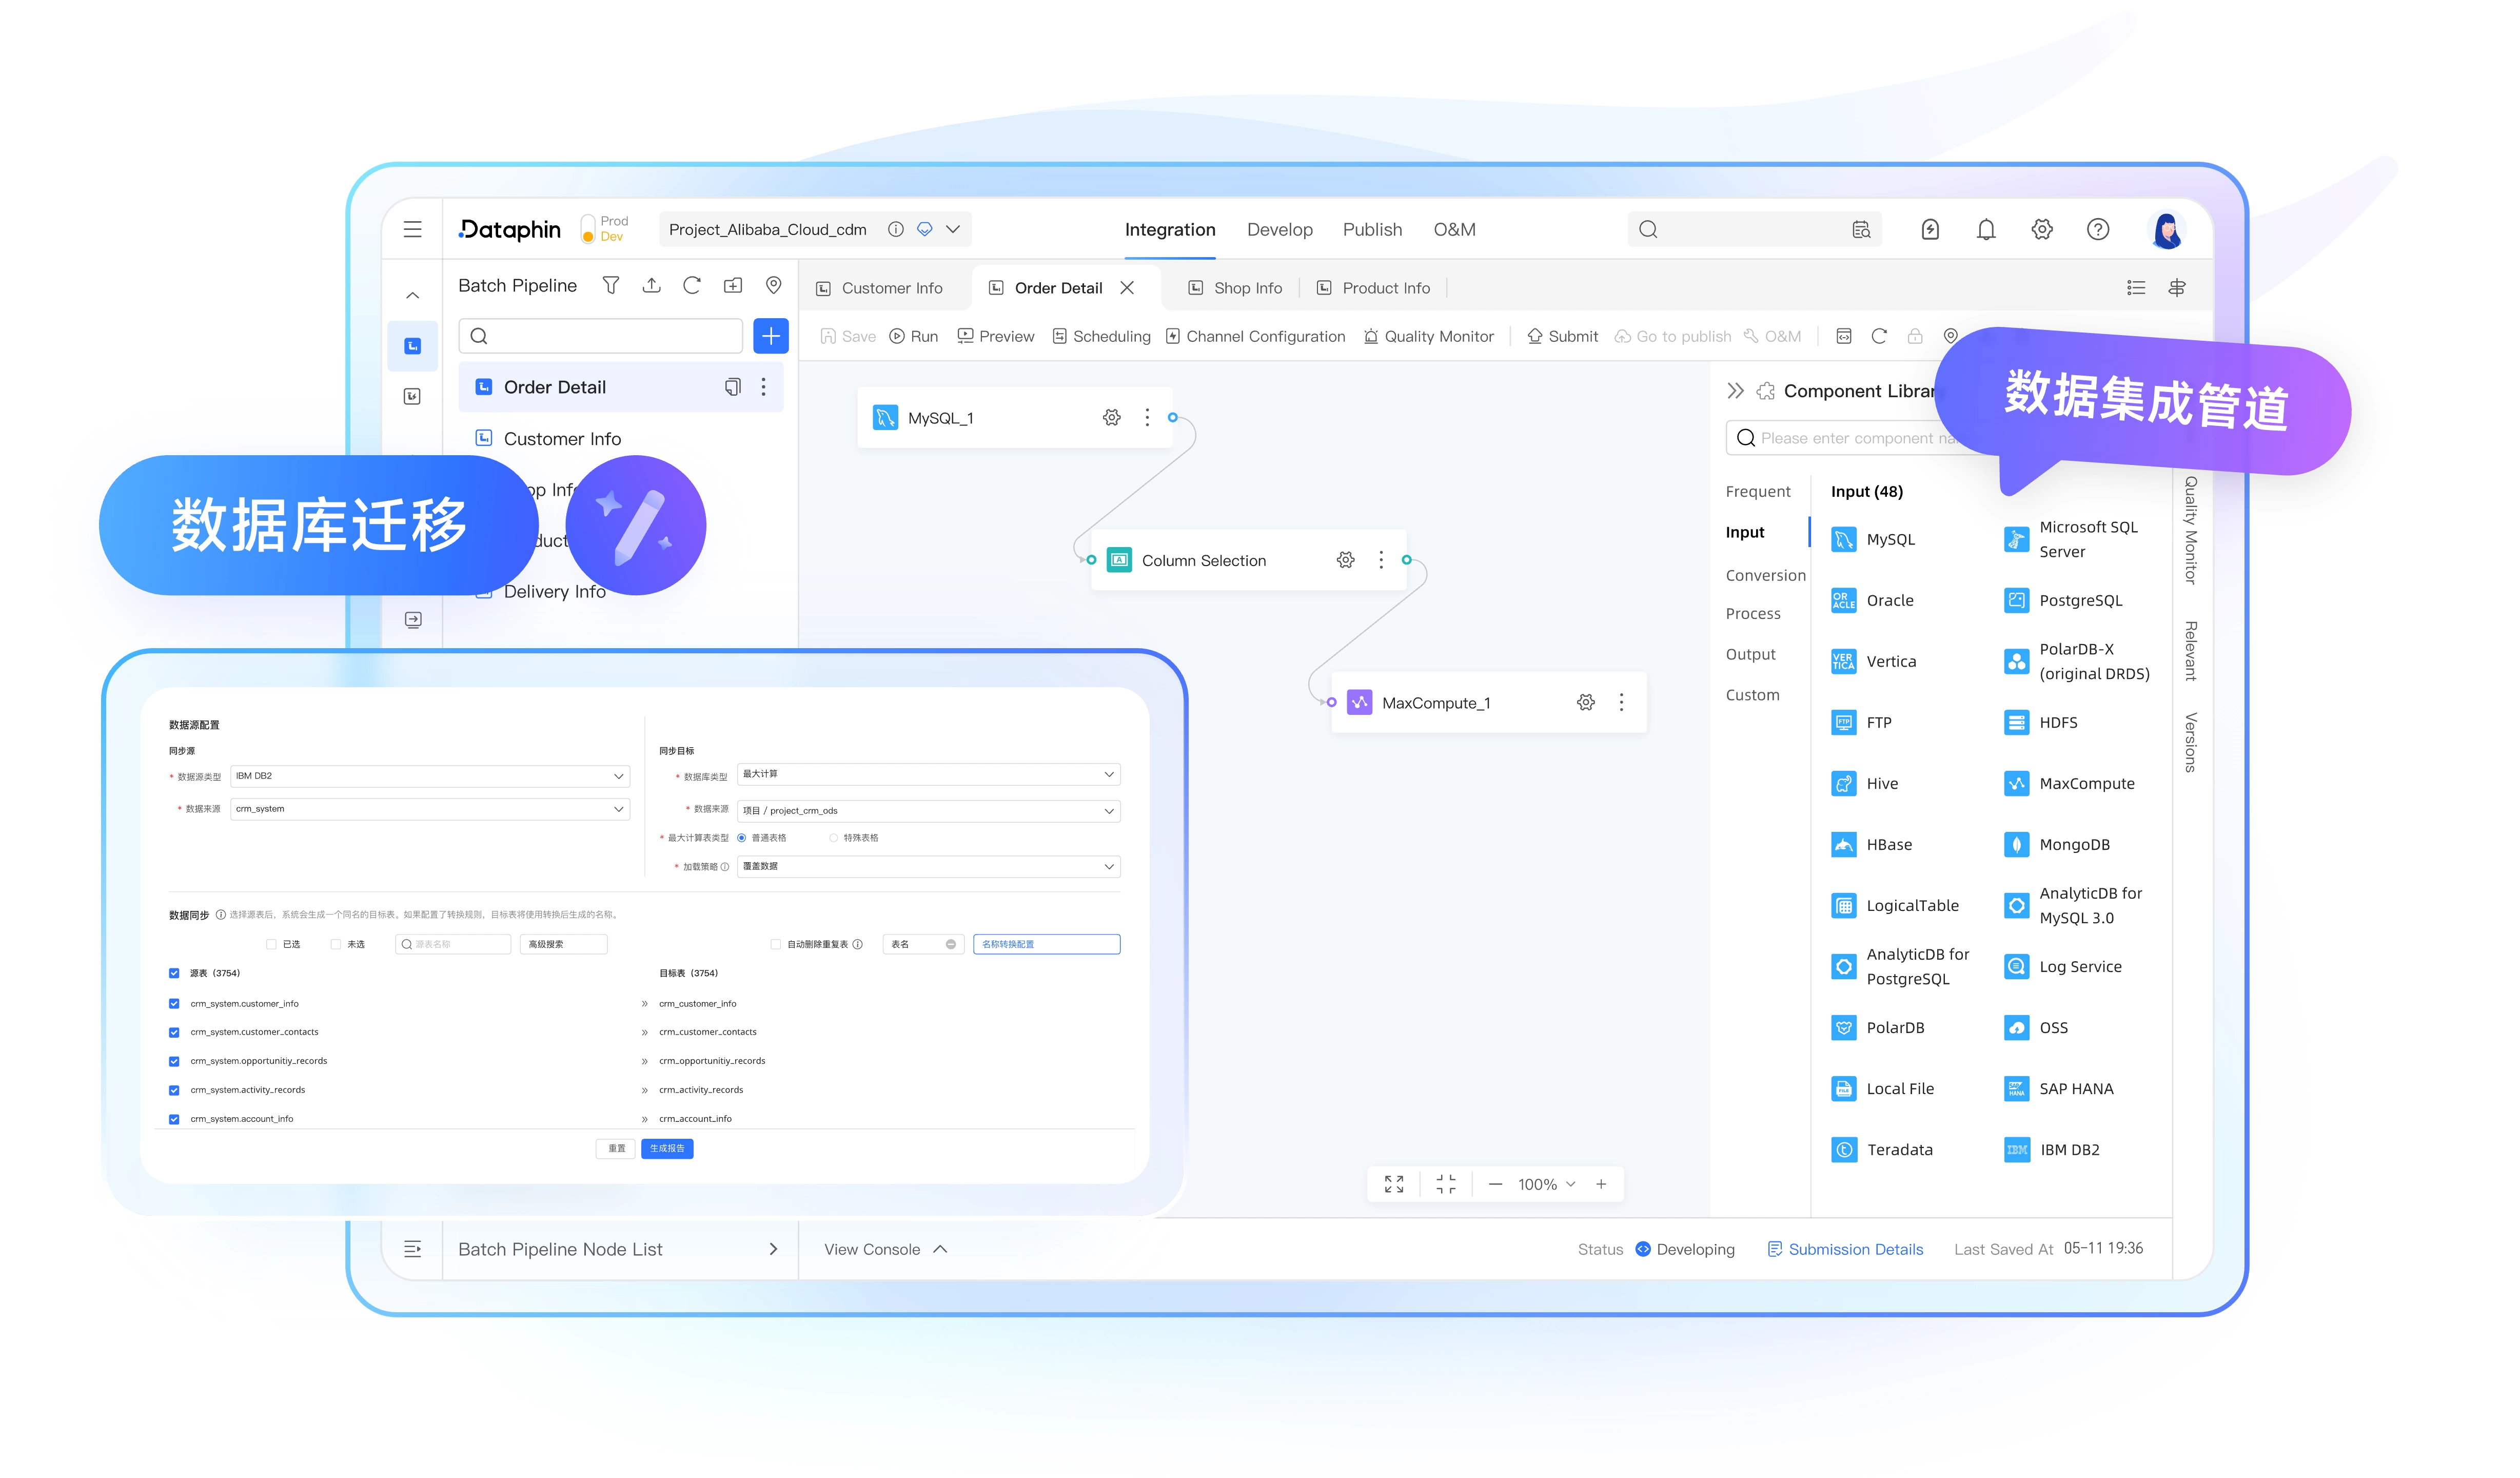The width and height of the screenshot is (2520, 1478).
Task: Click the blue plus add pipeline button
Action: coord(770,337)
